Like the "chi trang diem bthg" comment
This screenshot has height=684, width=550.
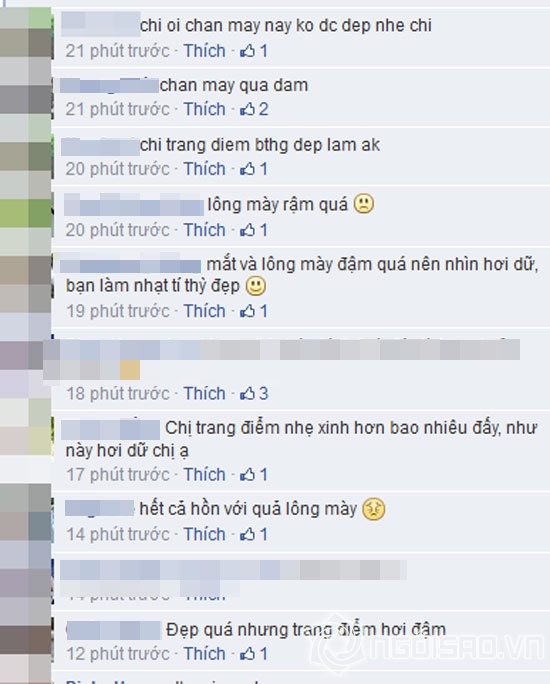click(204, 169)
